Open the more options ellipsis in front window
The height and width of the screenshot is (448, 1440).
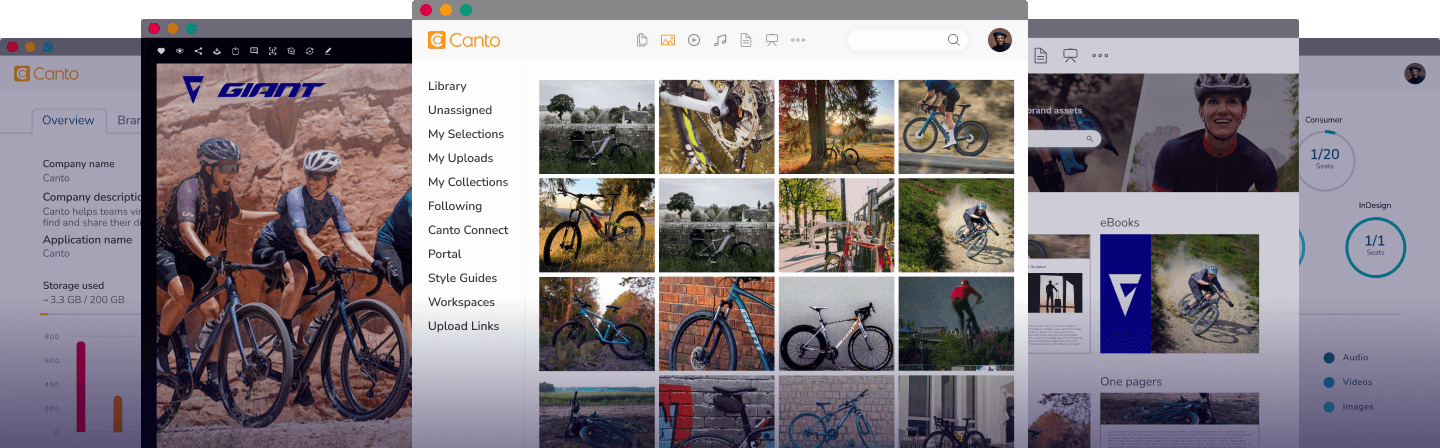click(798, 40)
